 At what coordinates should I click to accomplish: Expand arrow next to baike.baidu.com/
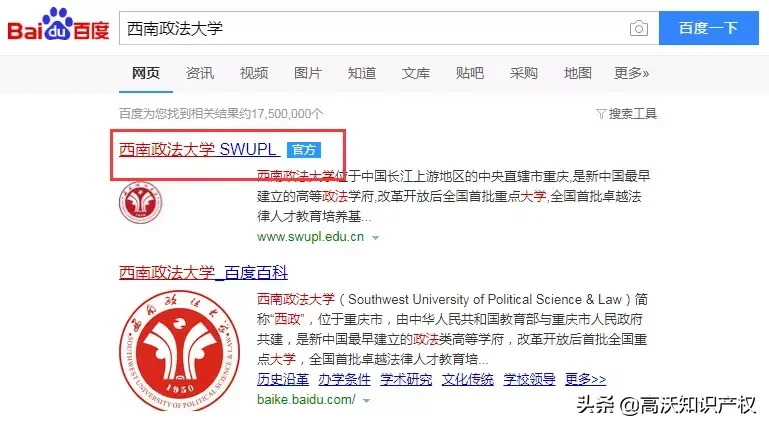pos(366,401)
